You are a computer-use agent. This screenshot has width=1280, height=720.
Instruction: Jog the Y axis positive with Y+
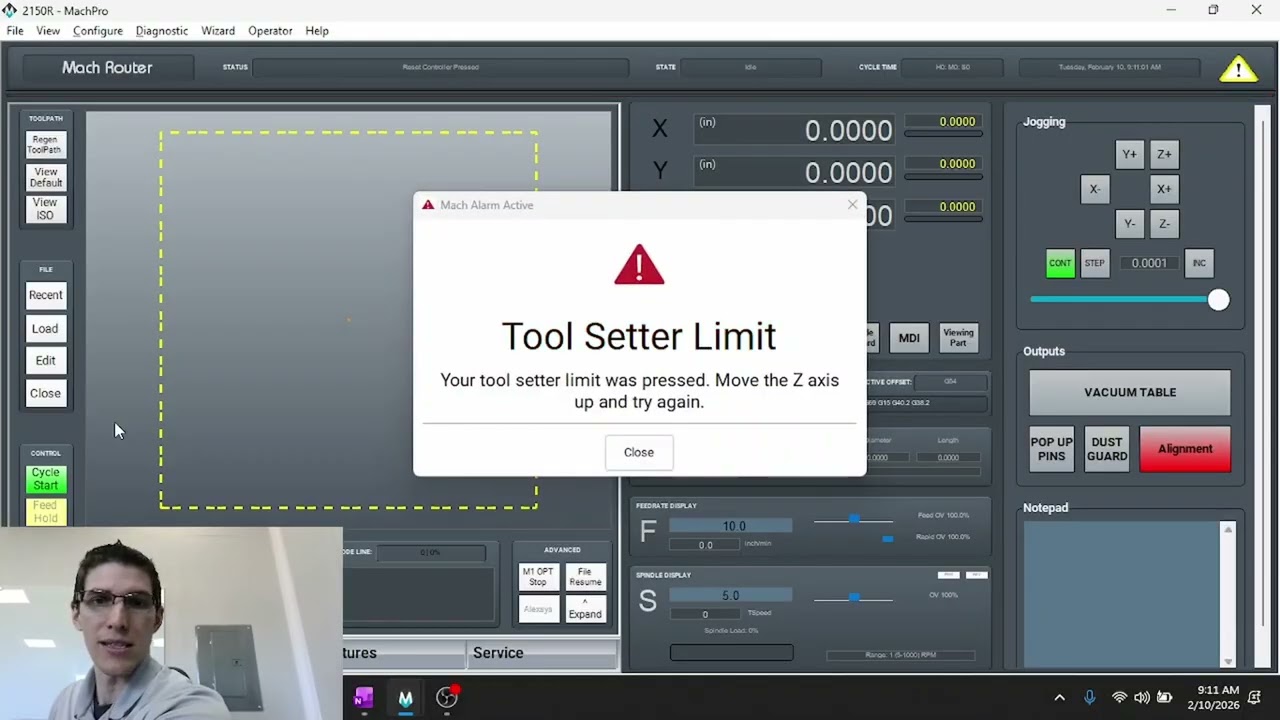tap(1129, 154)
